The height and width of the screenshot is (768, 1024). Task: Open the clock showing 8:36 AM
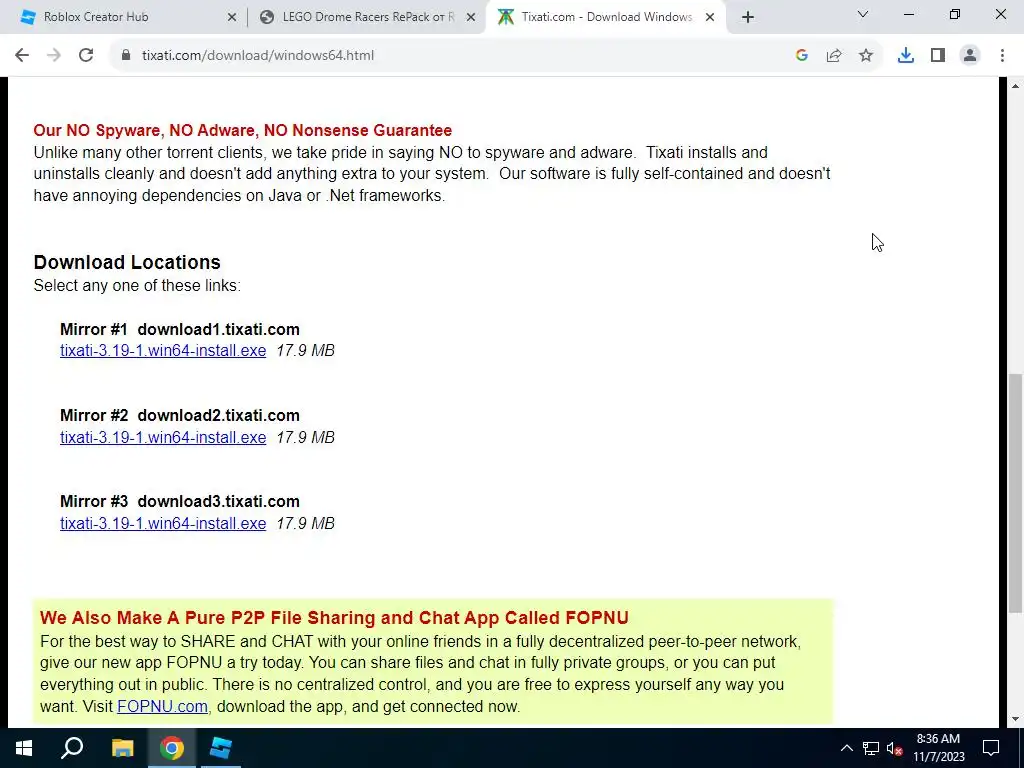[938, 748]
